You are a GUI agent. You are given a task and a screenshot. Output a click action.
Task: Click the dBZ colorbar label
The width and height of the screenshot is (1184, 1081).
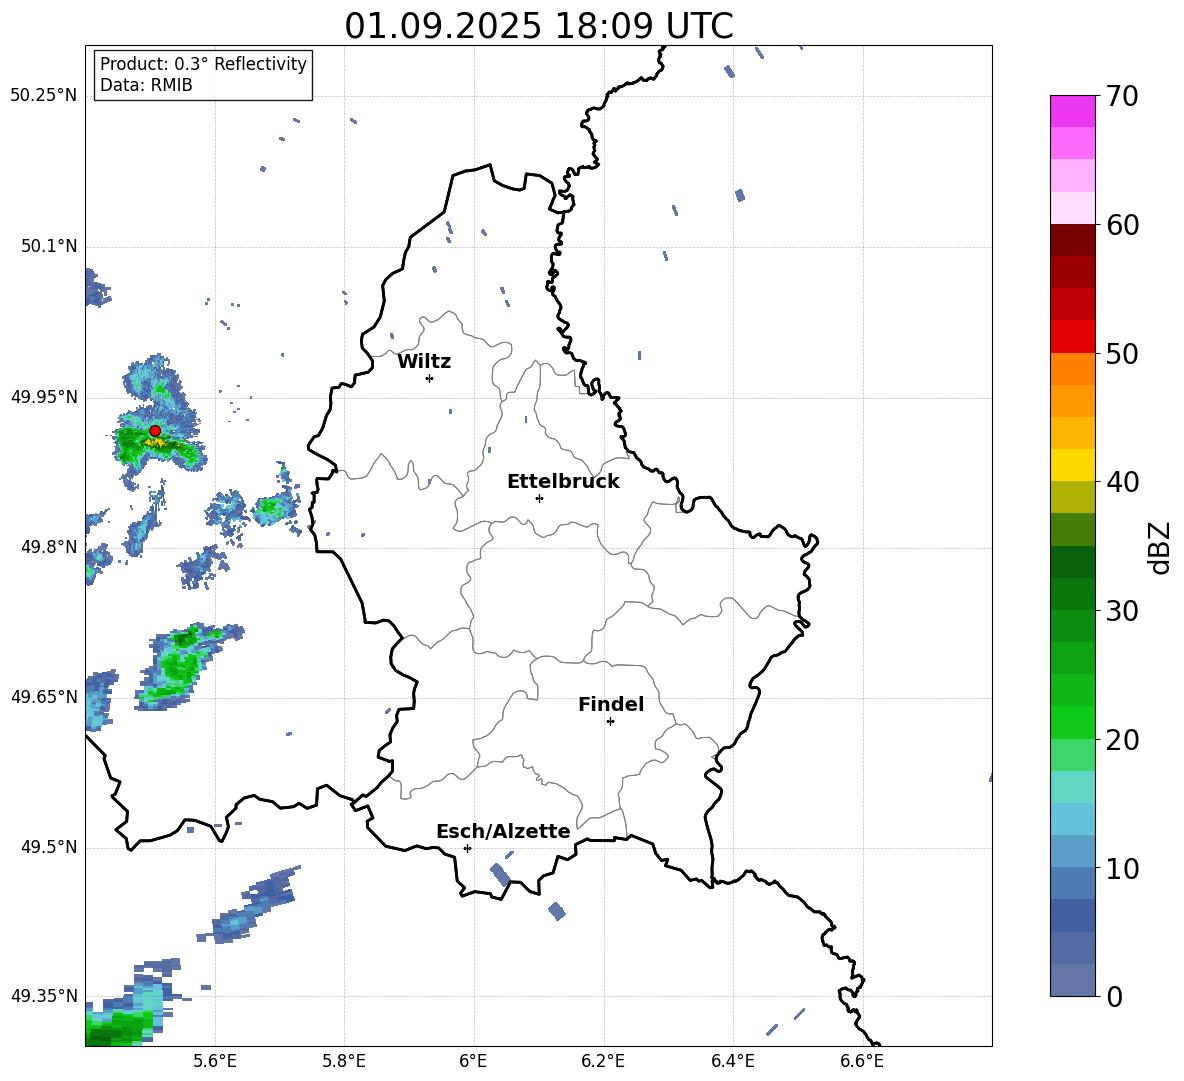click(1161, 548)
